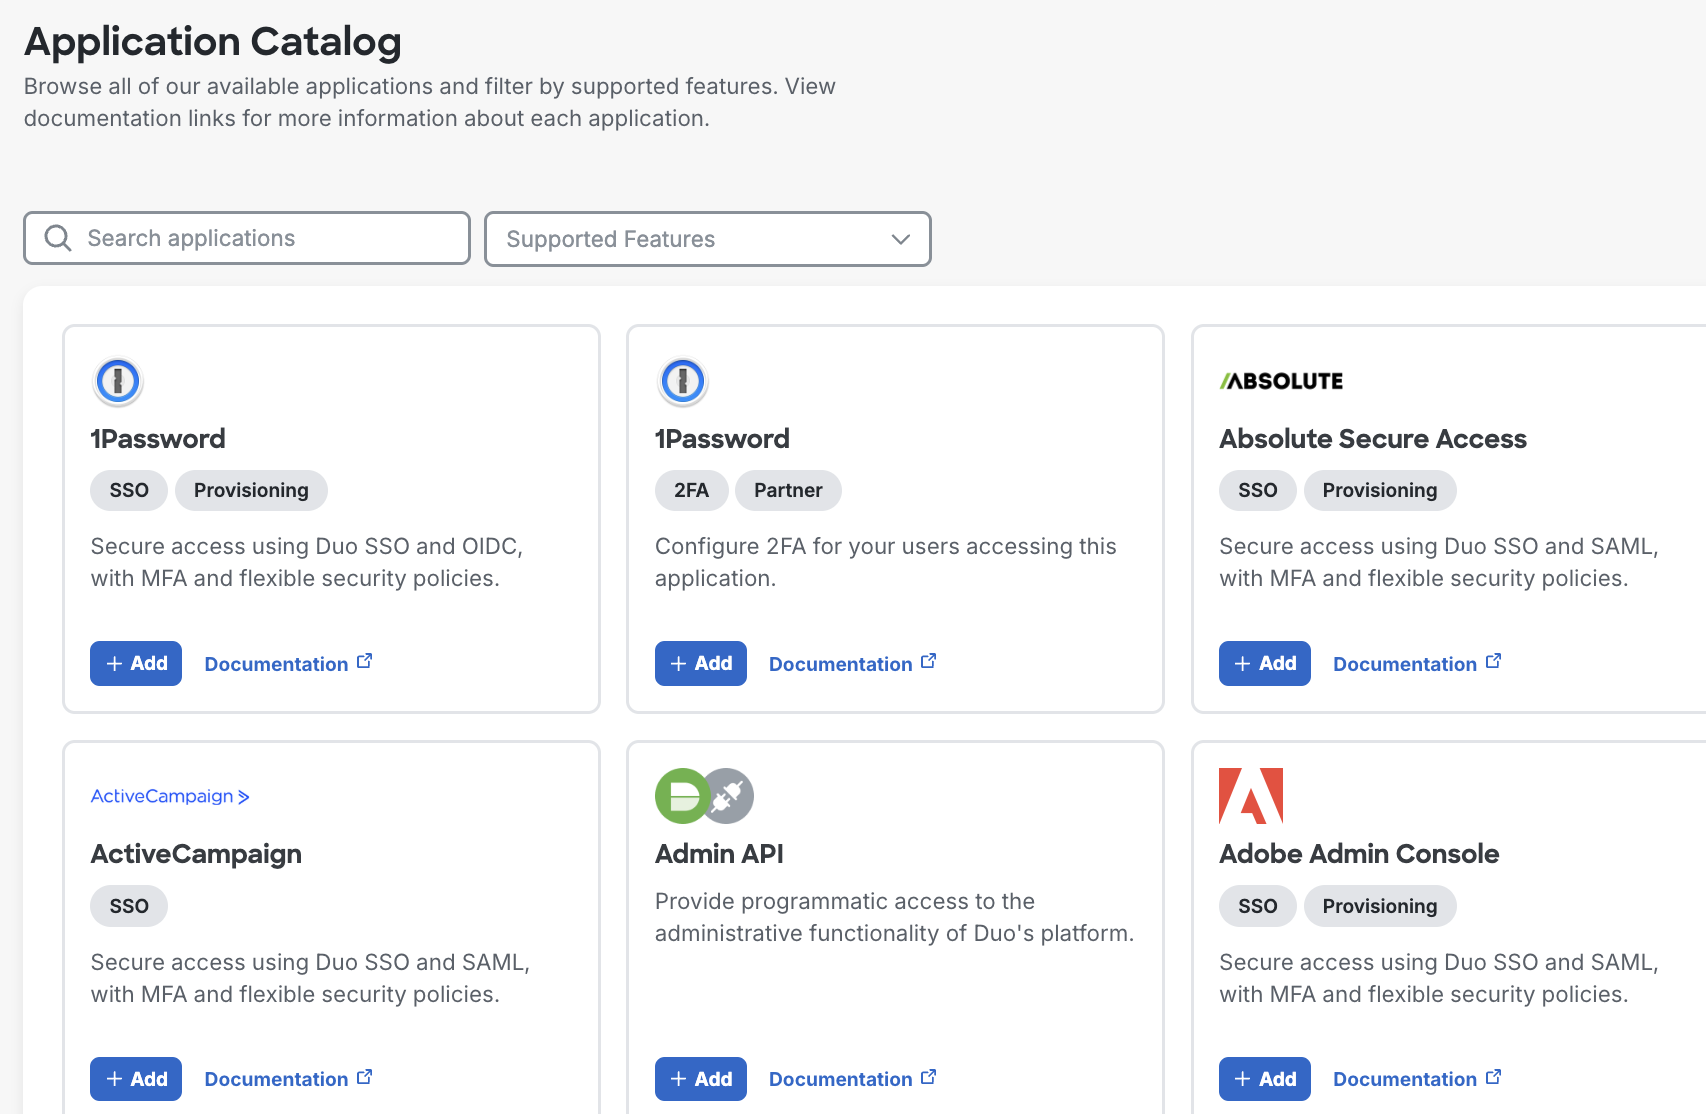Screen dimensions: 1706x1114
Task: Click the 1Password logo on the 2FA card
Action: pyautogui.click(x=683, y=381)
